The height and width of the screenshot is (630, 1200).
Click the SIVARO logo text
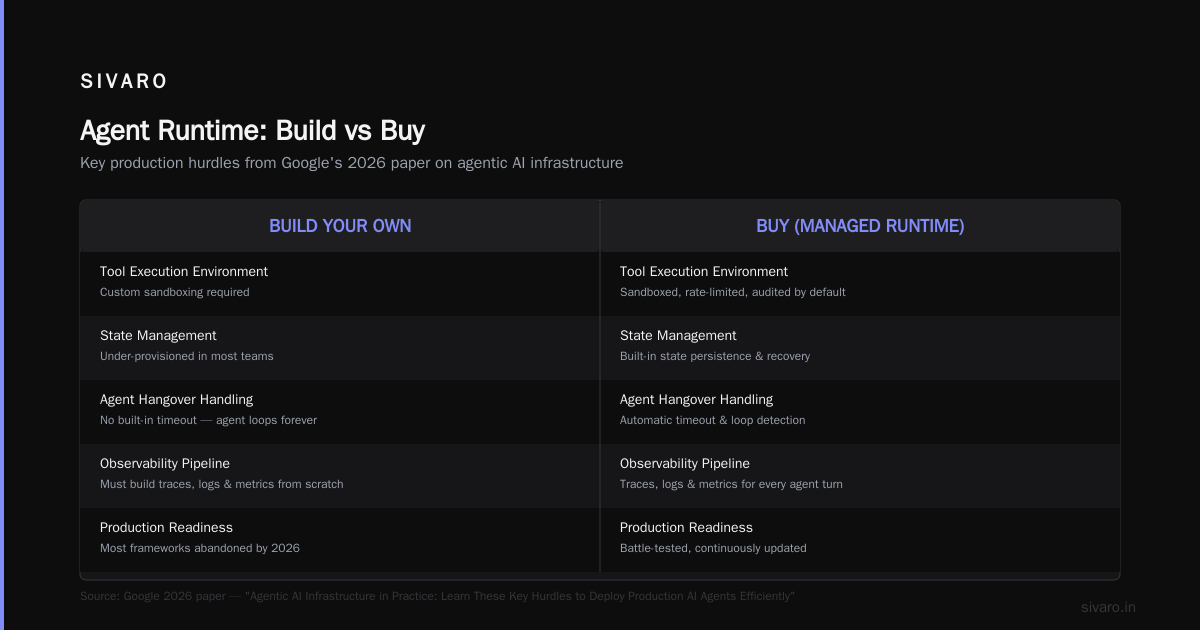click(x=124, y=82)
